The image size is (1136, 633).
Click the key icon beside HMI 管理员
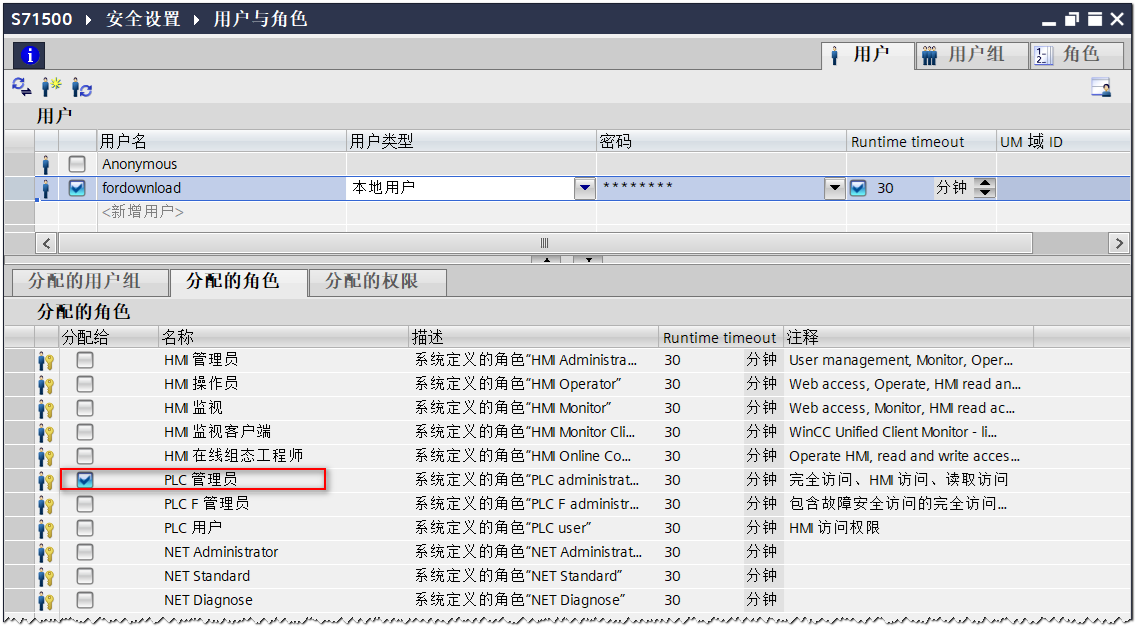pos(46,360)
